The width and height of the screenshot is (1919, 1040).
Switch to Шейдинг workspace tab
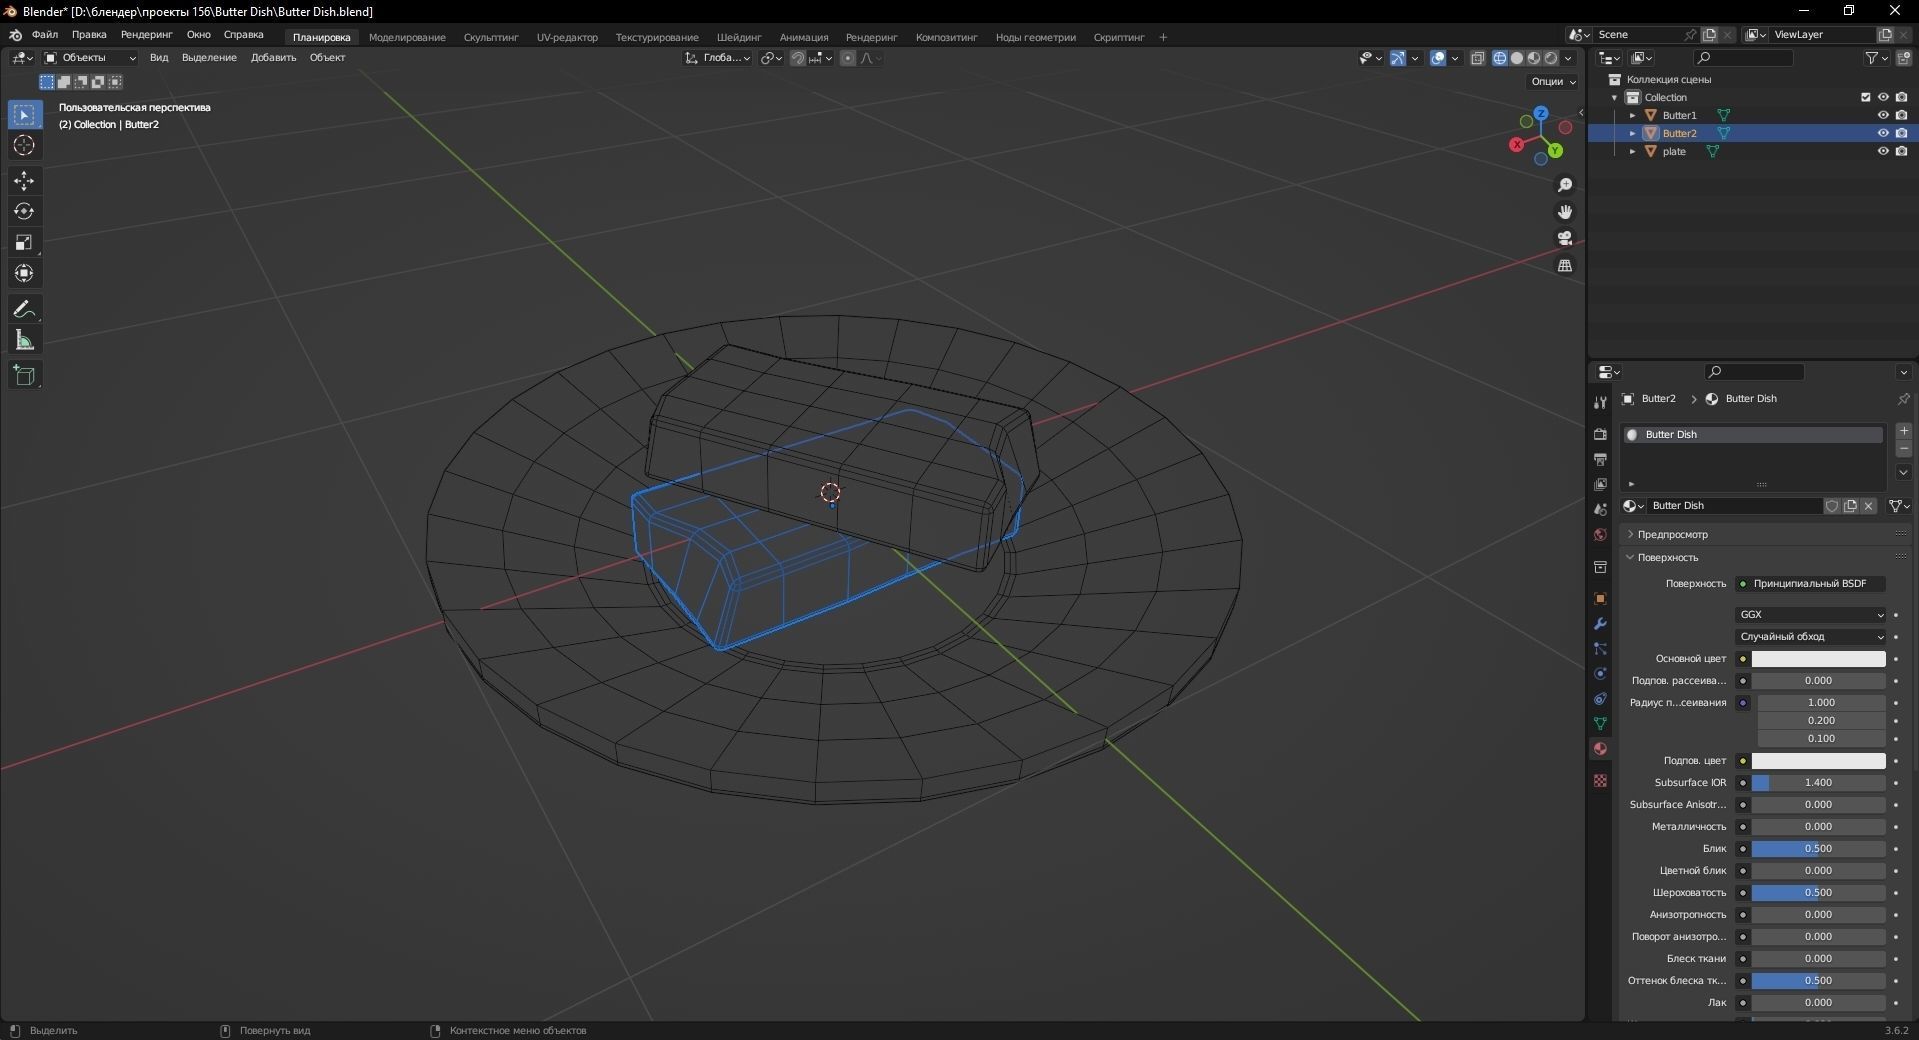(739, 37)
